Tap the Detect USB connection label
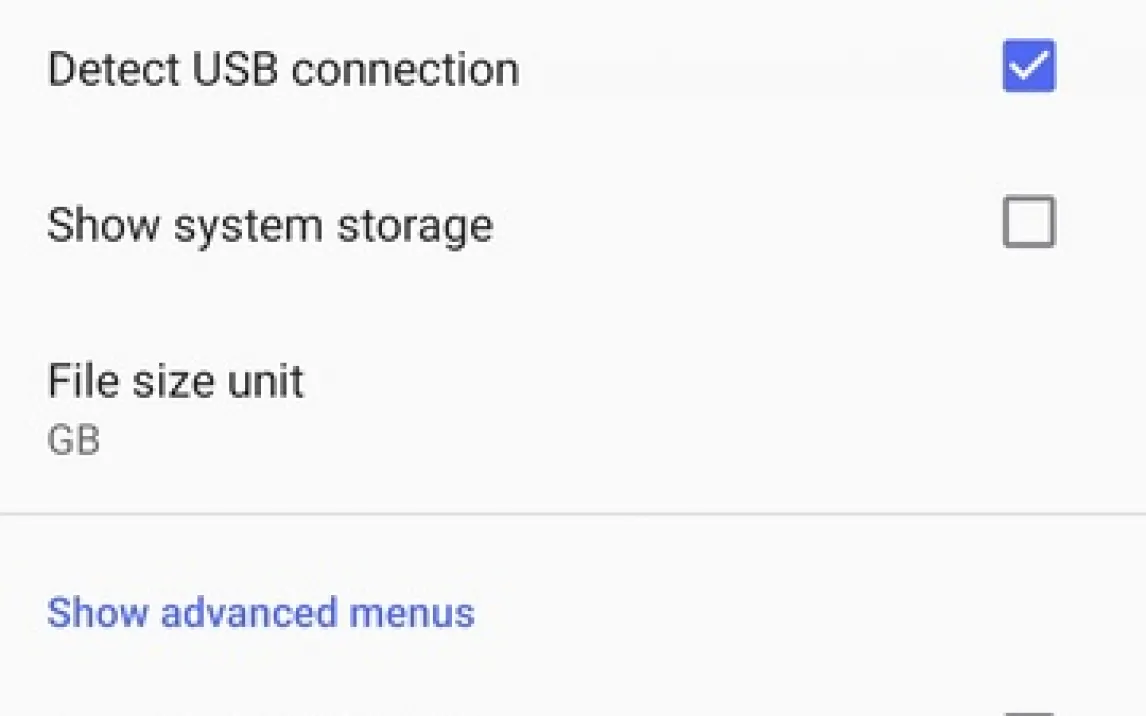1146x716 pixels. (283, 69)
